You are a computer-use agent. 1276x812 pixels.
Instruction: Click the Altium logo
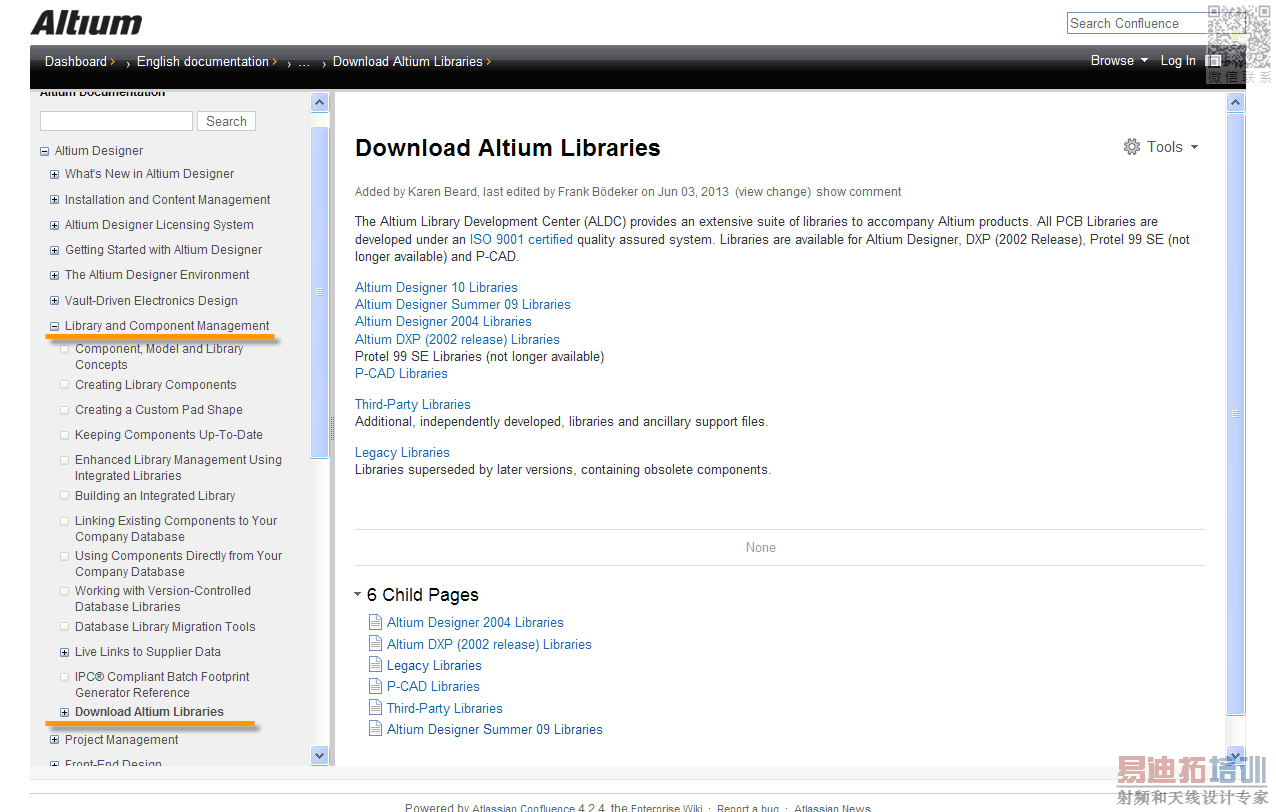click(x=86, y=22)
